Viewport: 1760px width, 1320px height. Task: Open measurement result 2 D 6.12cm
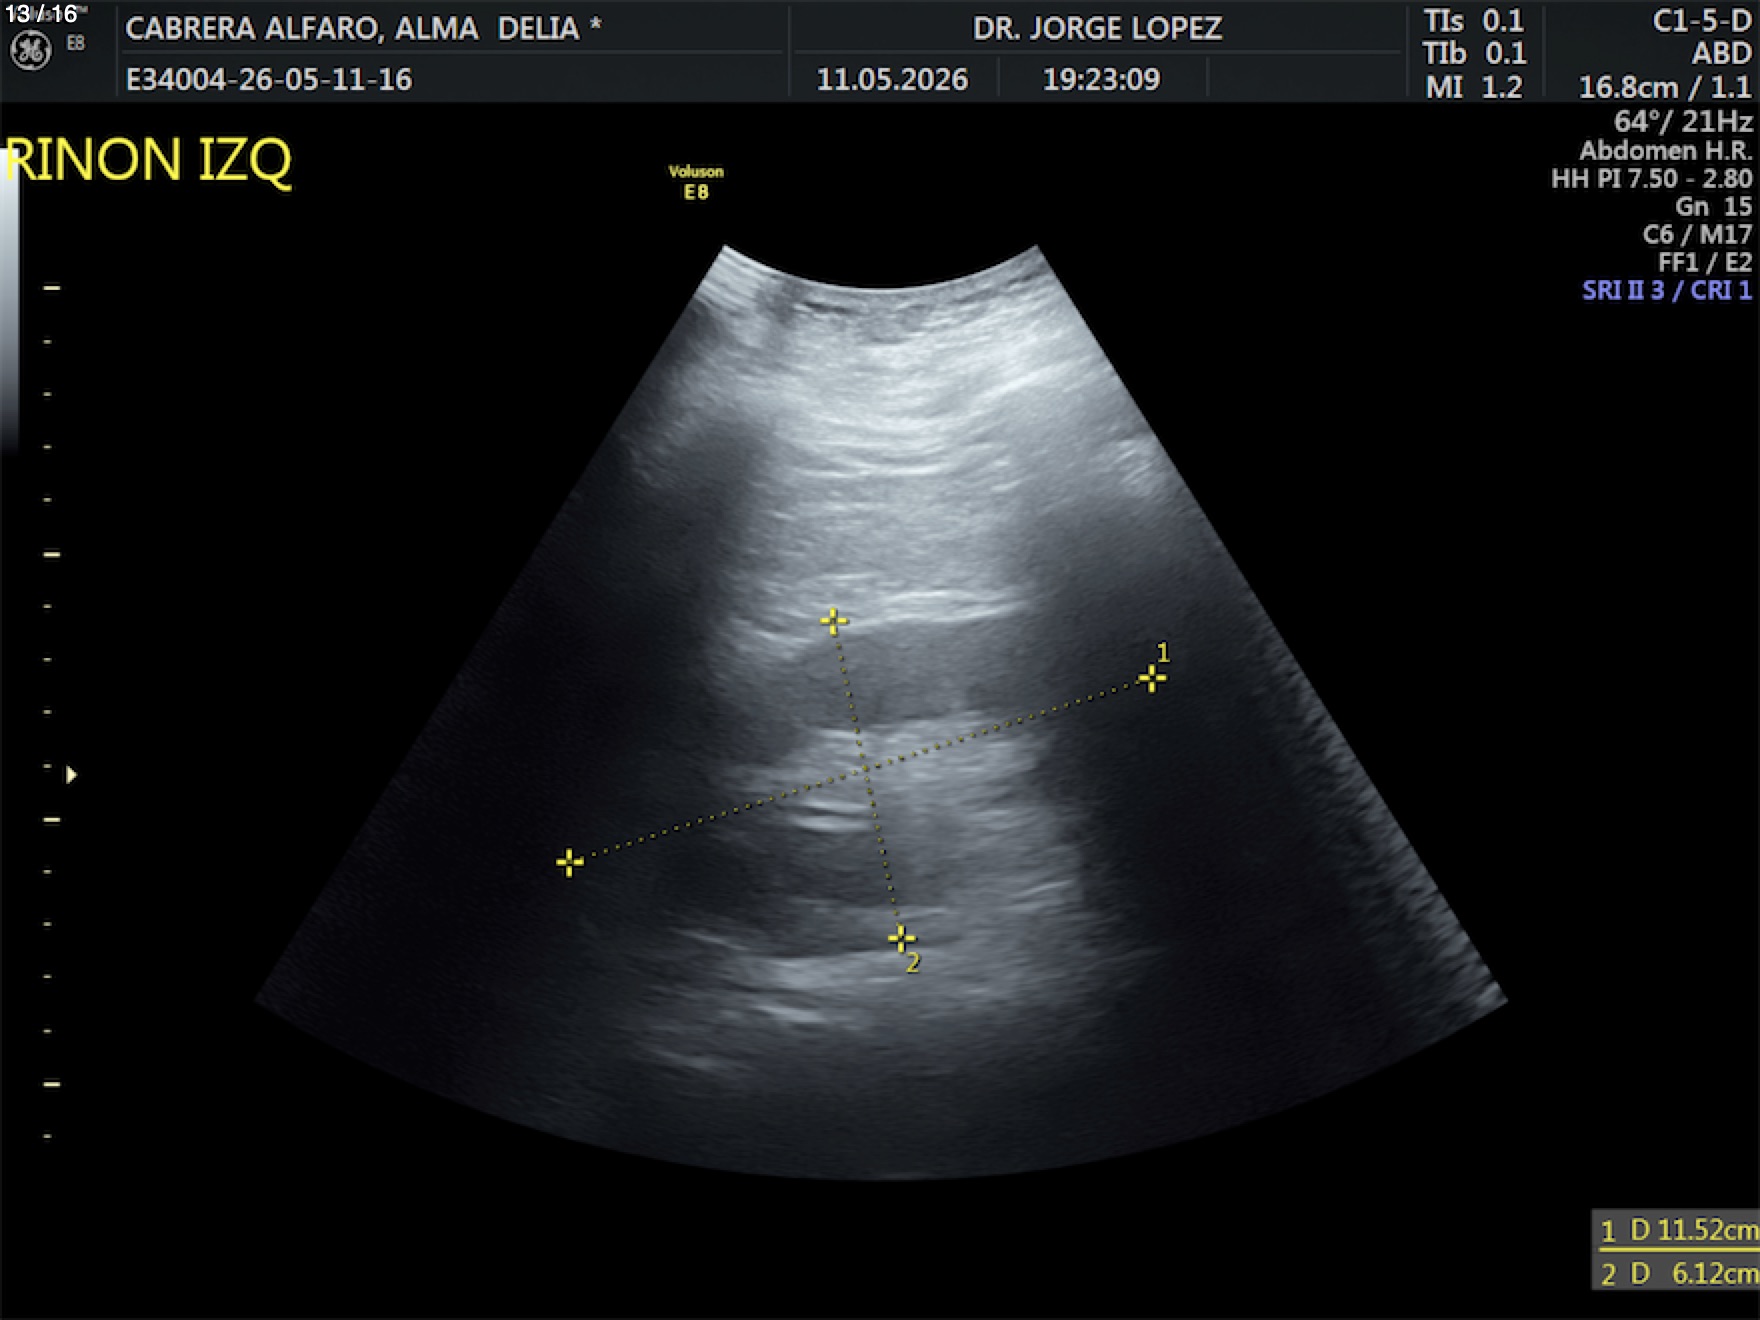[x=1676, y=1272]
